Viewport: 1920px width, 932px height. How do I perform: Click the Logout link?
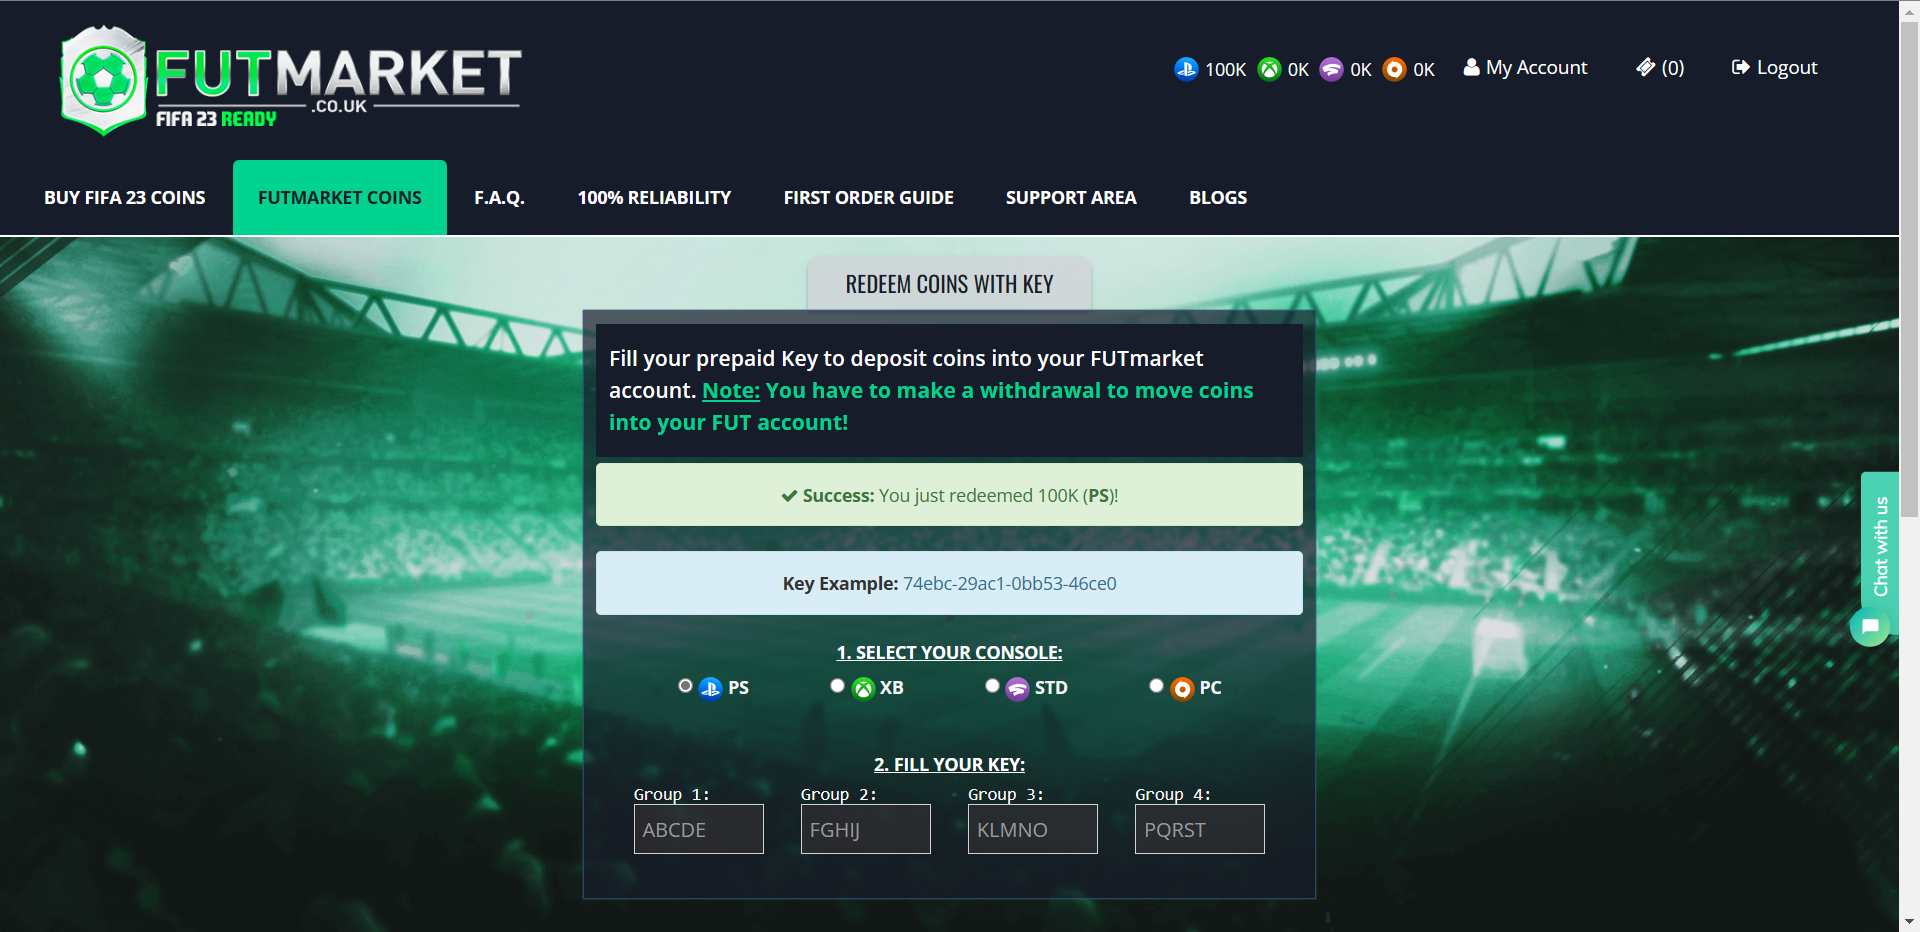(1774, 67)
